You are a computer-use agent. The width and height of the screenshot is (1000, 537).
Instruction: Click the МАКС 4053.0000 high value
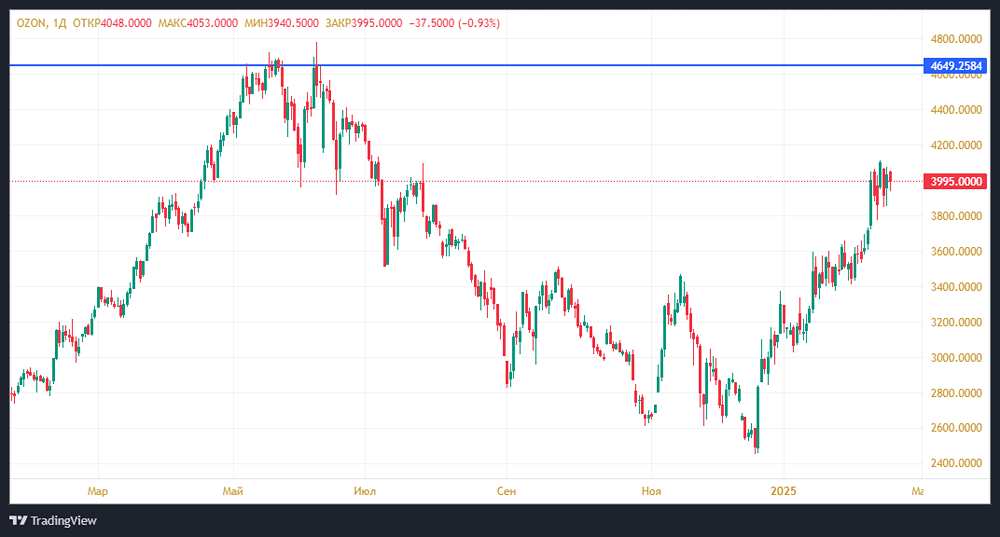pos(197,22)
